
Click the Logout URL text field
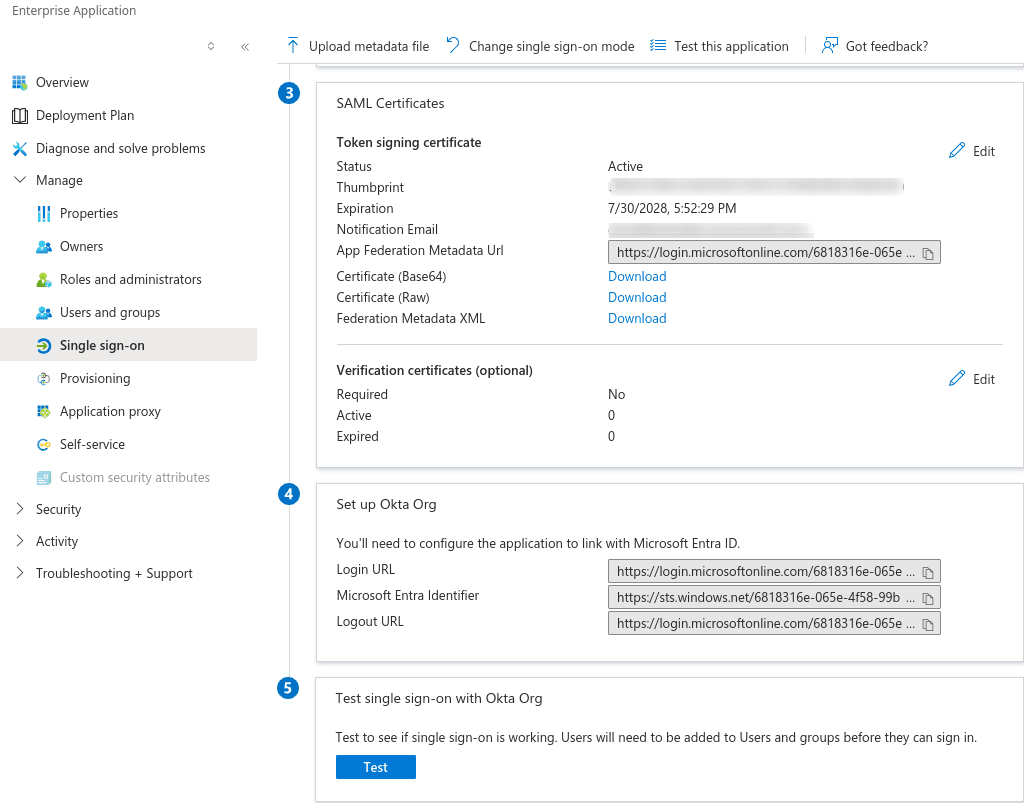pyautogui.click(x=774, y=623)
